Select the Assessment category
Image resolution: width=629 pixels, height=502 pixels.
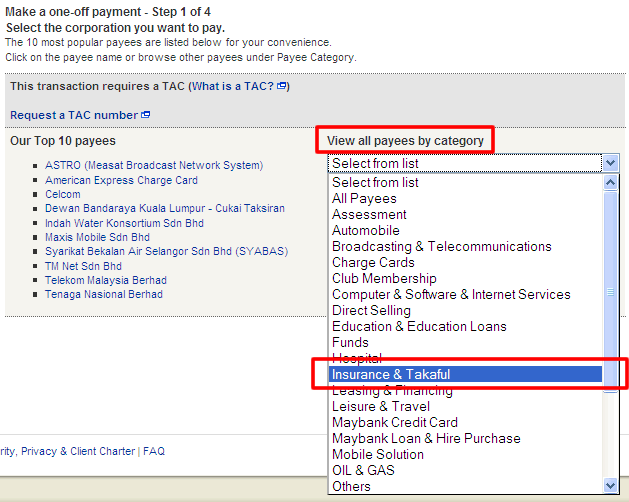point(465,215)
